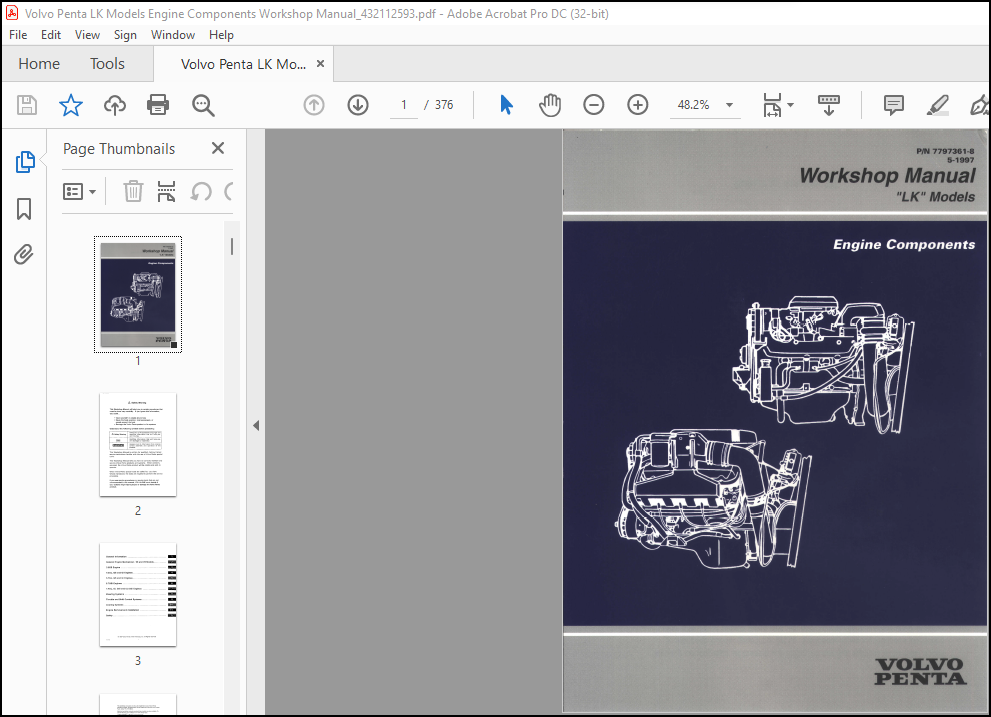Collapse the navigation pane arrow
Image resolution: width=991 pixels, height=717 pixels.
pos(256,426)
